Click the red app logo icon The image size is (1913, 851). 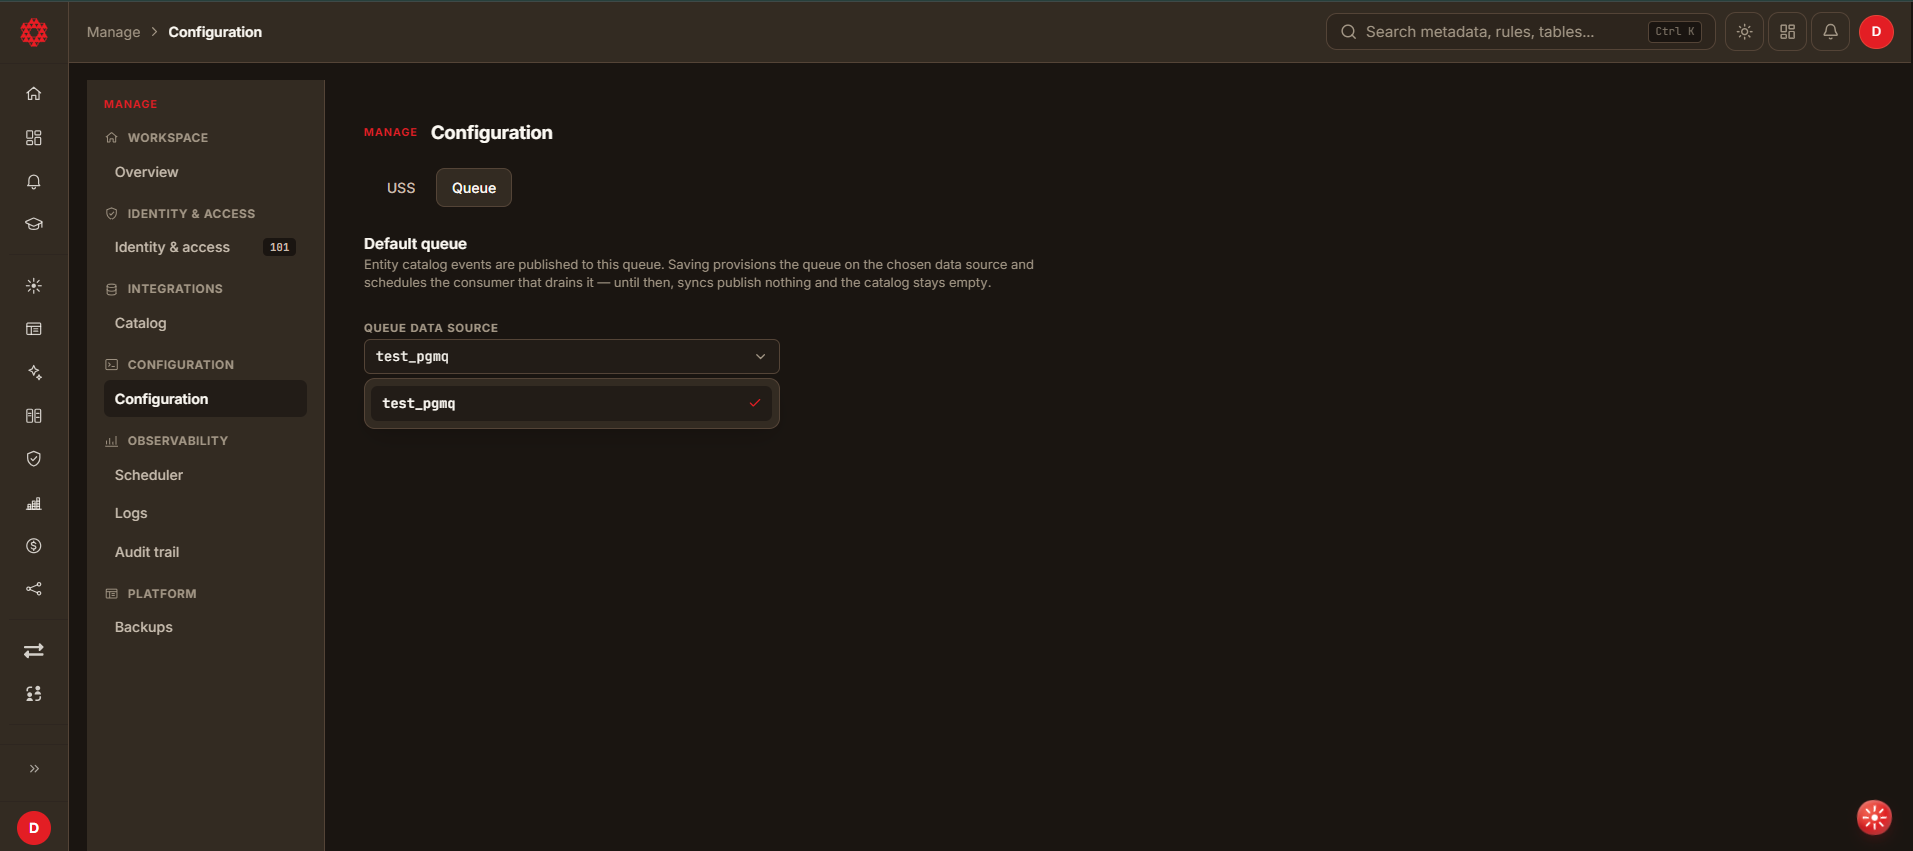pos(34,32)
